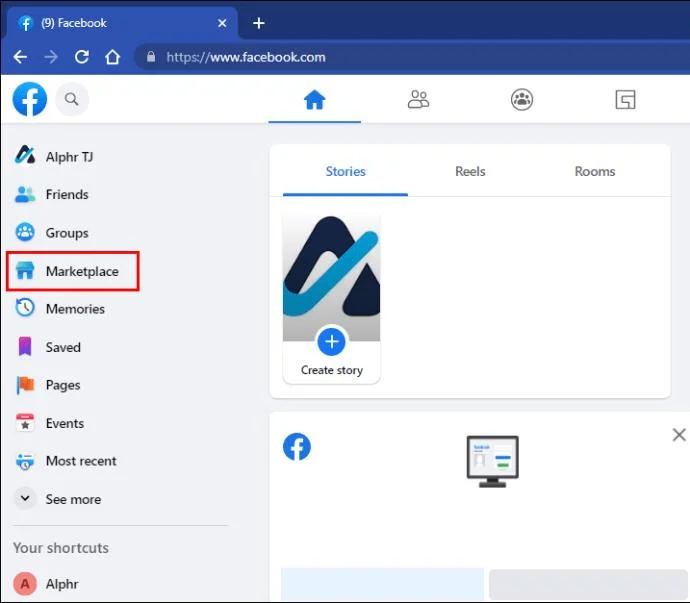This screenshot has width=690, height=603.
Task: Select the Home house icon in the top nav
Action: (x=315, y=99)
